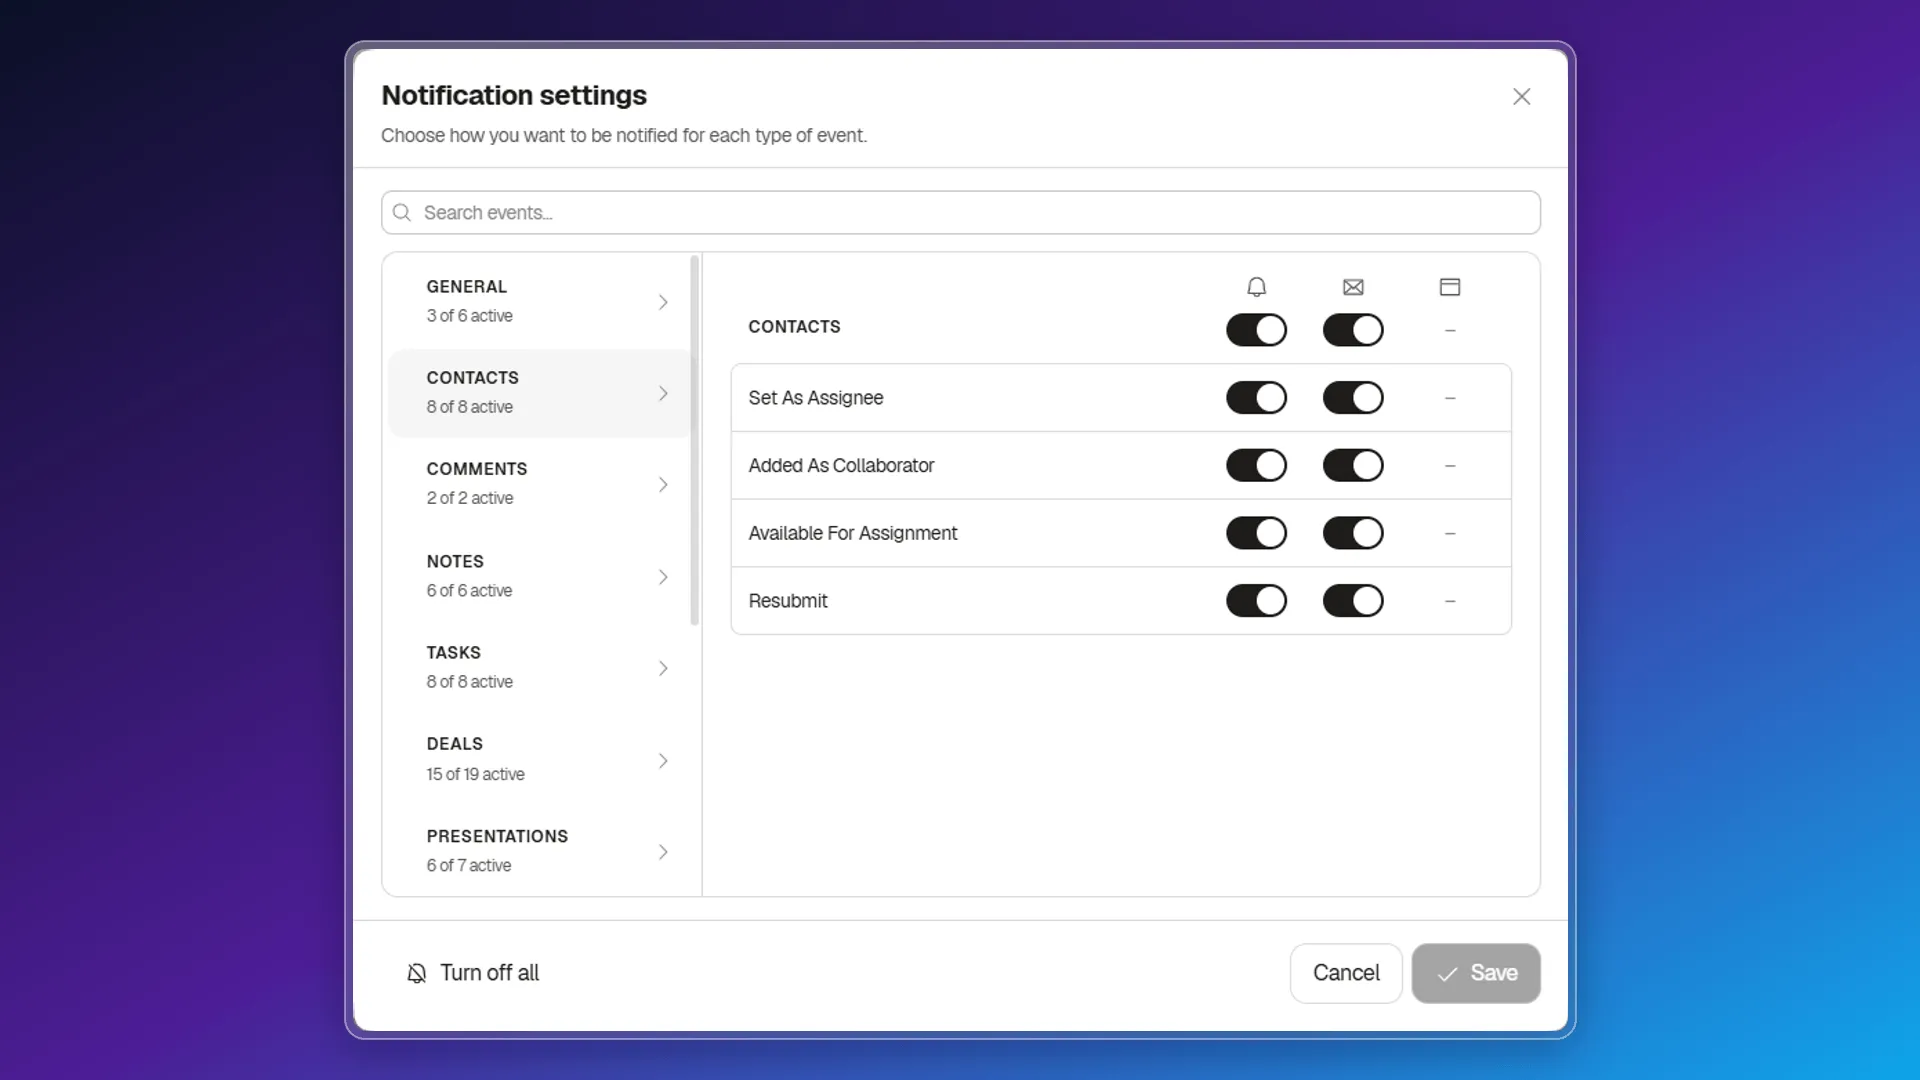Click the Save button label
Image resolution: width=1920 pixels, height=1080 pixels.
click(1493, 973)
